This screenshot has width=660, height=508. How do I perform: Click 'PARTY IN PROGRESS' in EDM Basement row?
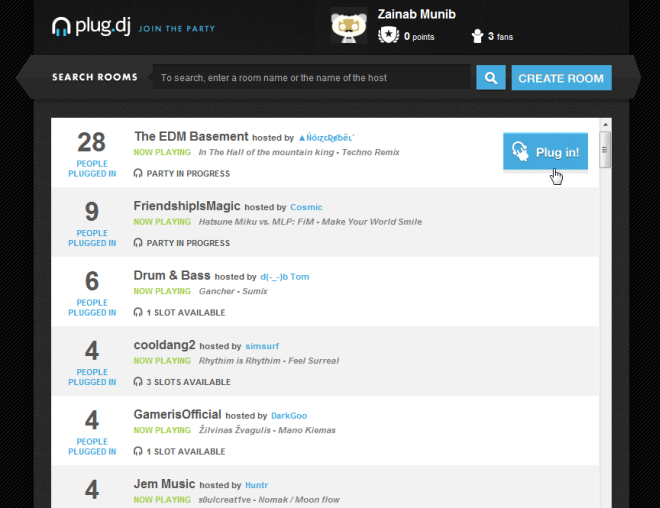pos(188,174)
